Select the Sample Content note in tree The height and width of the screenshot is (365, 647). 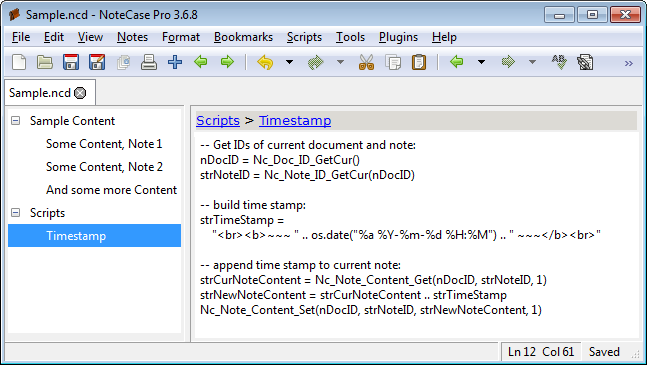[x=72, y=121]
